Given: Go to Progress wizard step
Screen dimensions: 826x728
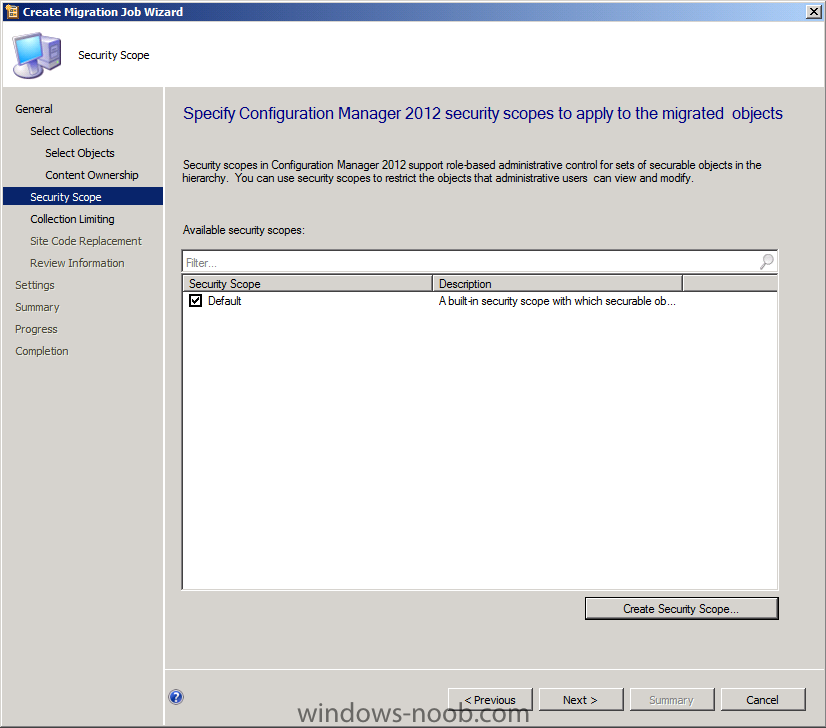Looking at the screenshot, I should (36, 329).
